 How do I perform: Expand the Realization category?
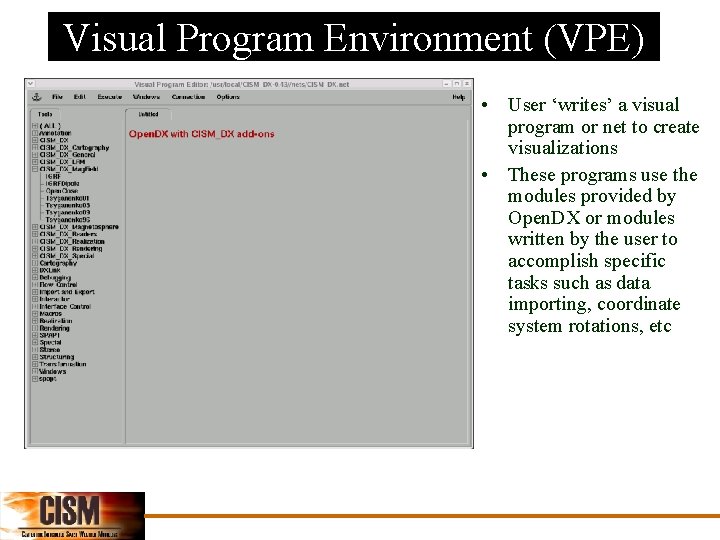click(x=35, y=321)
